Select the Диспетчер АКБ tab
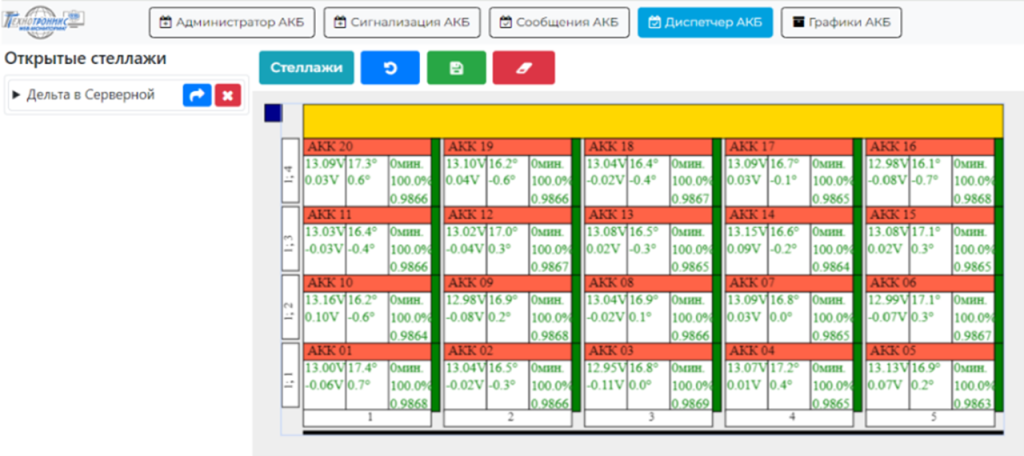This screenshot has height=456, width=1024. click(704, 21)
